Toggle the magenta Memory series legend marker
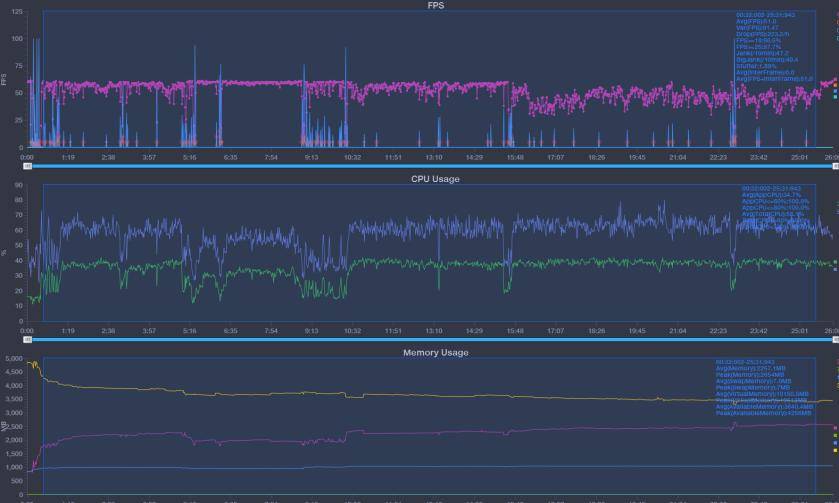Screen dimensions: 839x503 835,429
